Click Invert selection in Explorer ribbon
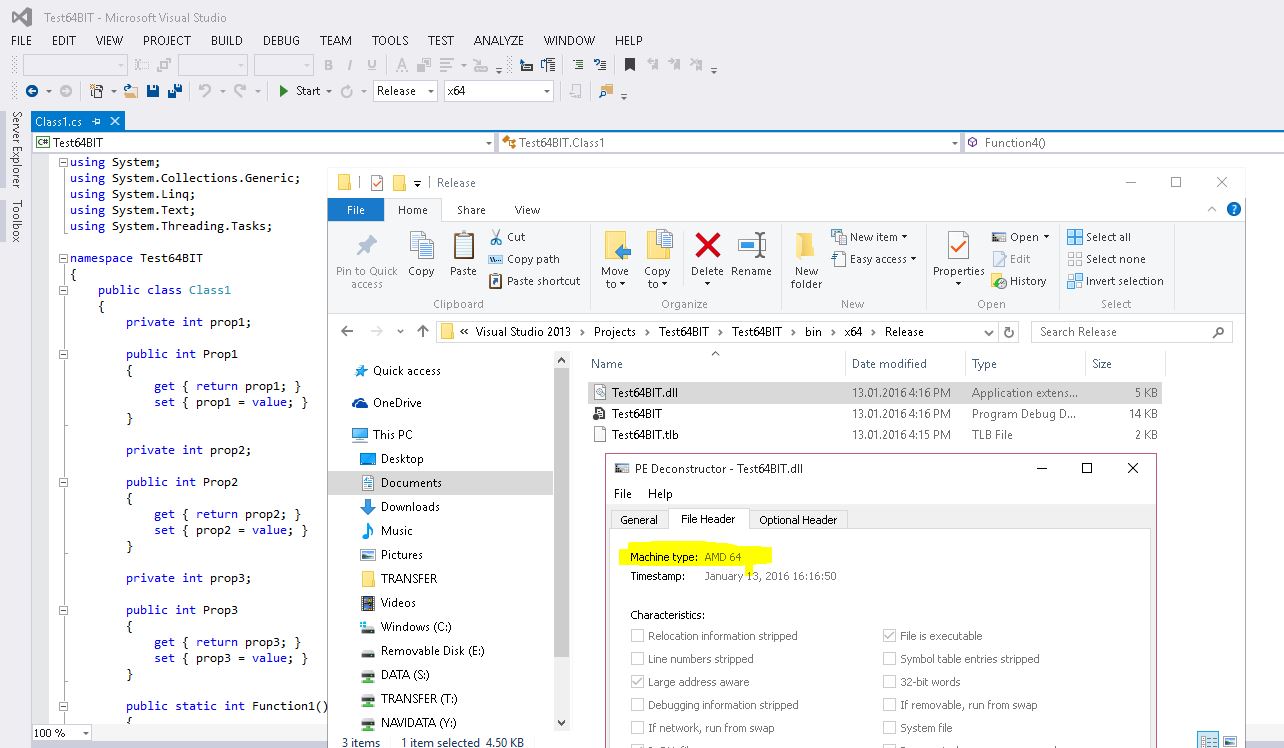1284x748 pixels. tap(1115, 281)
